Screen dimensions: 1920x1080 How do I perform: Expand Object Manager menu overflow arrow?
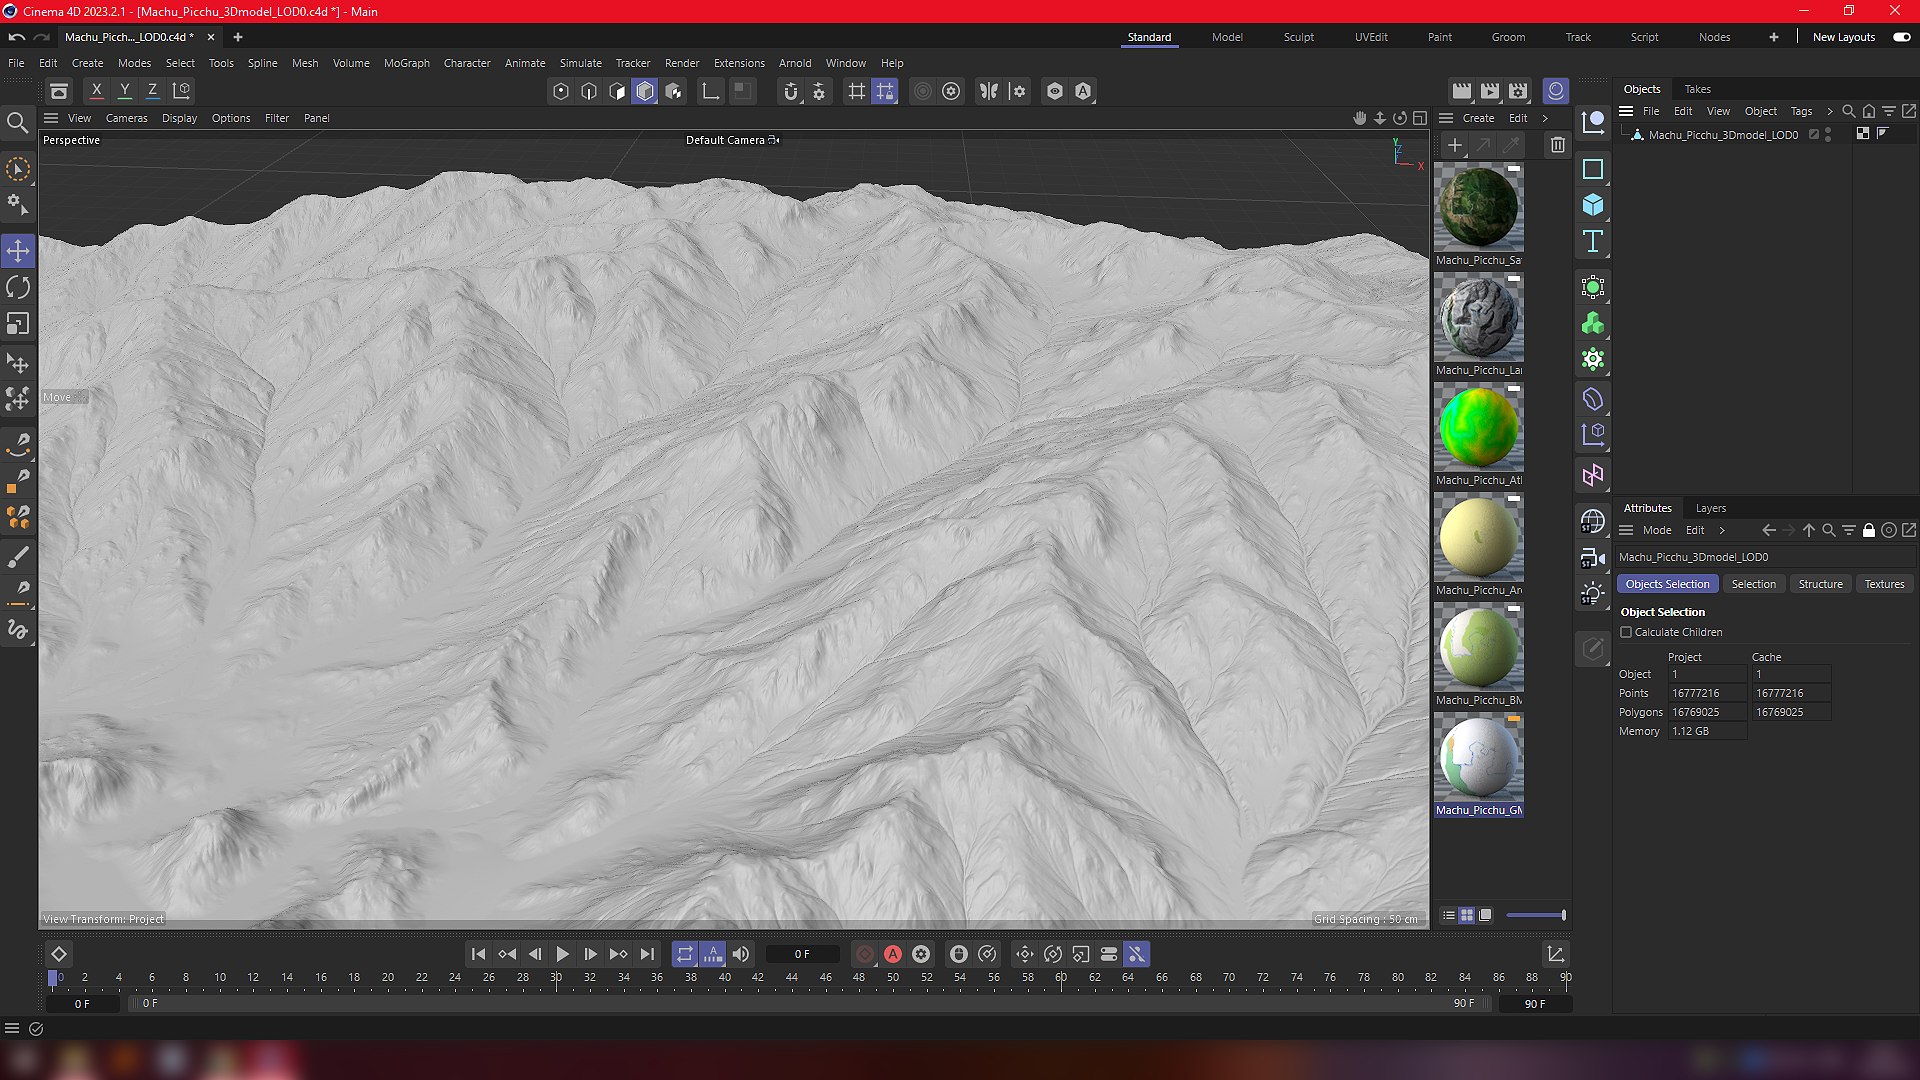(x=1829, y=112)
